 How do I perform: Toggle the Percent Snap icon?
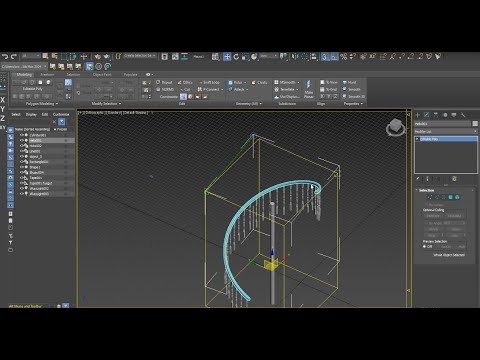click(x=344, y=56)
